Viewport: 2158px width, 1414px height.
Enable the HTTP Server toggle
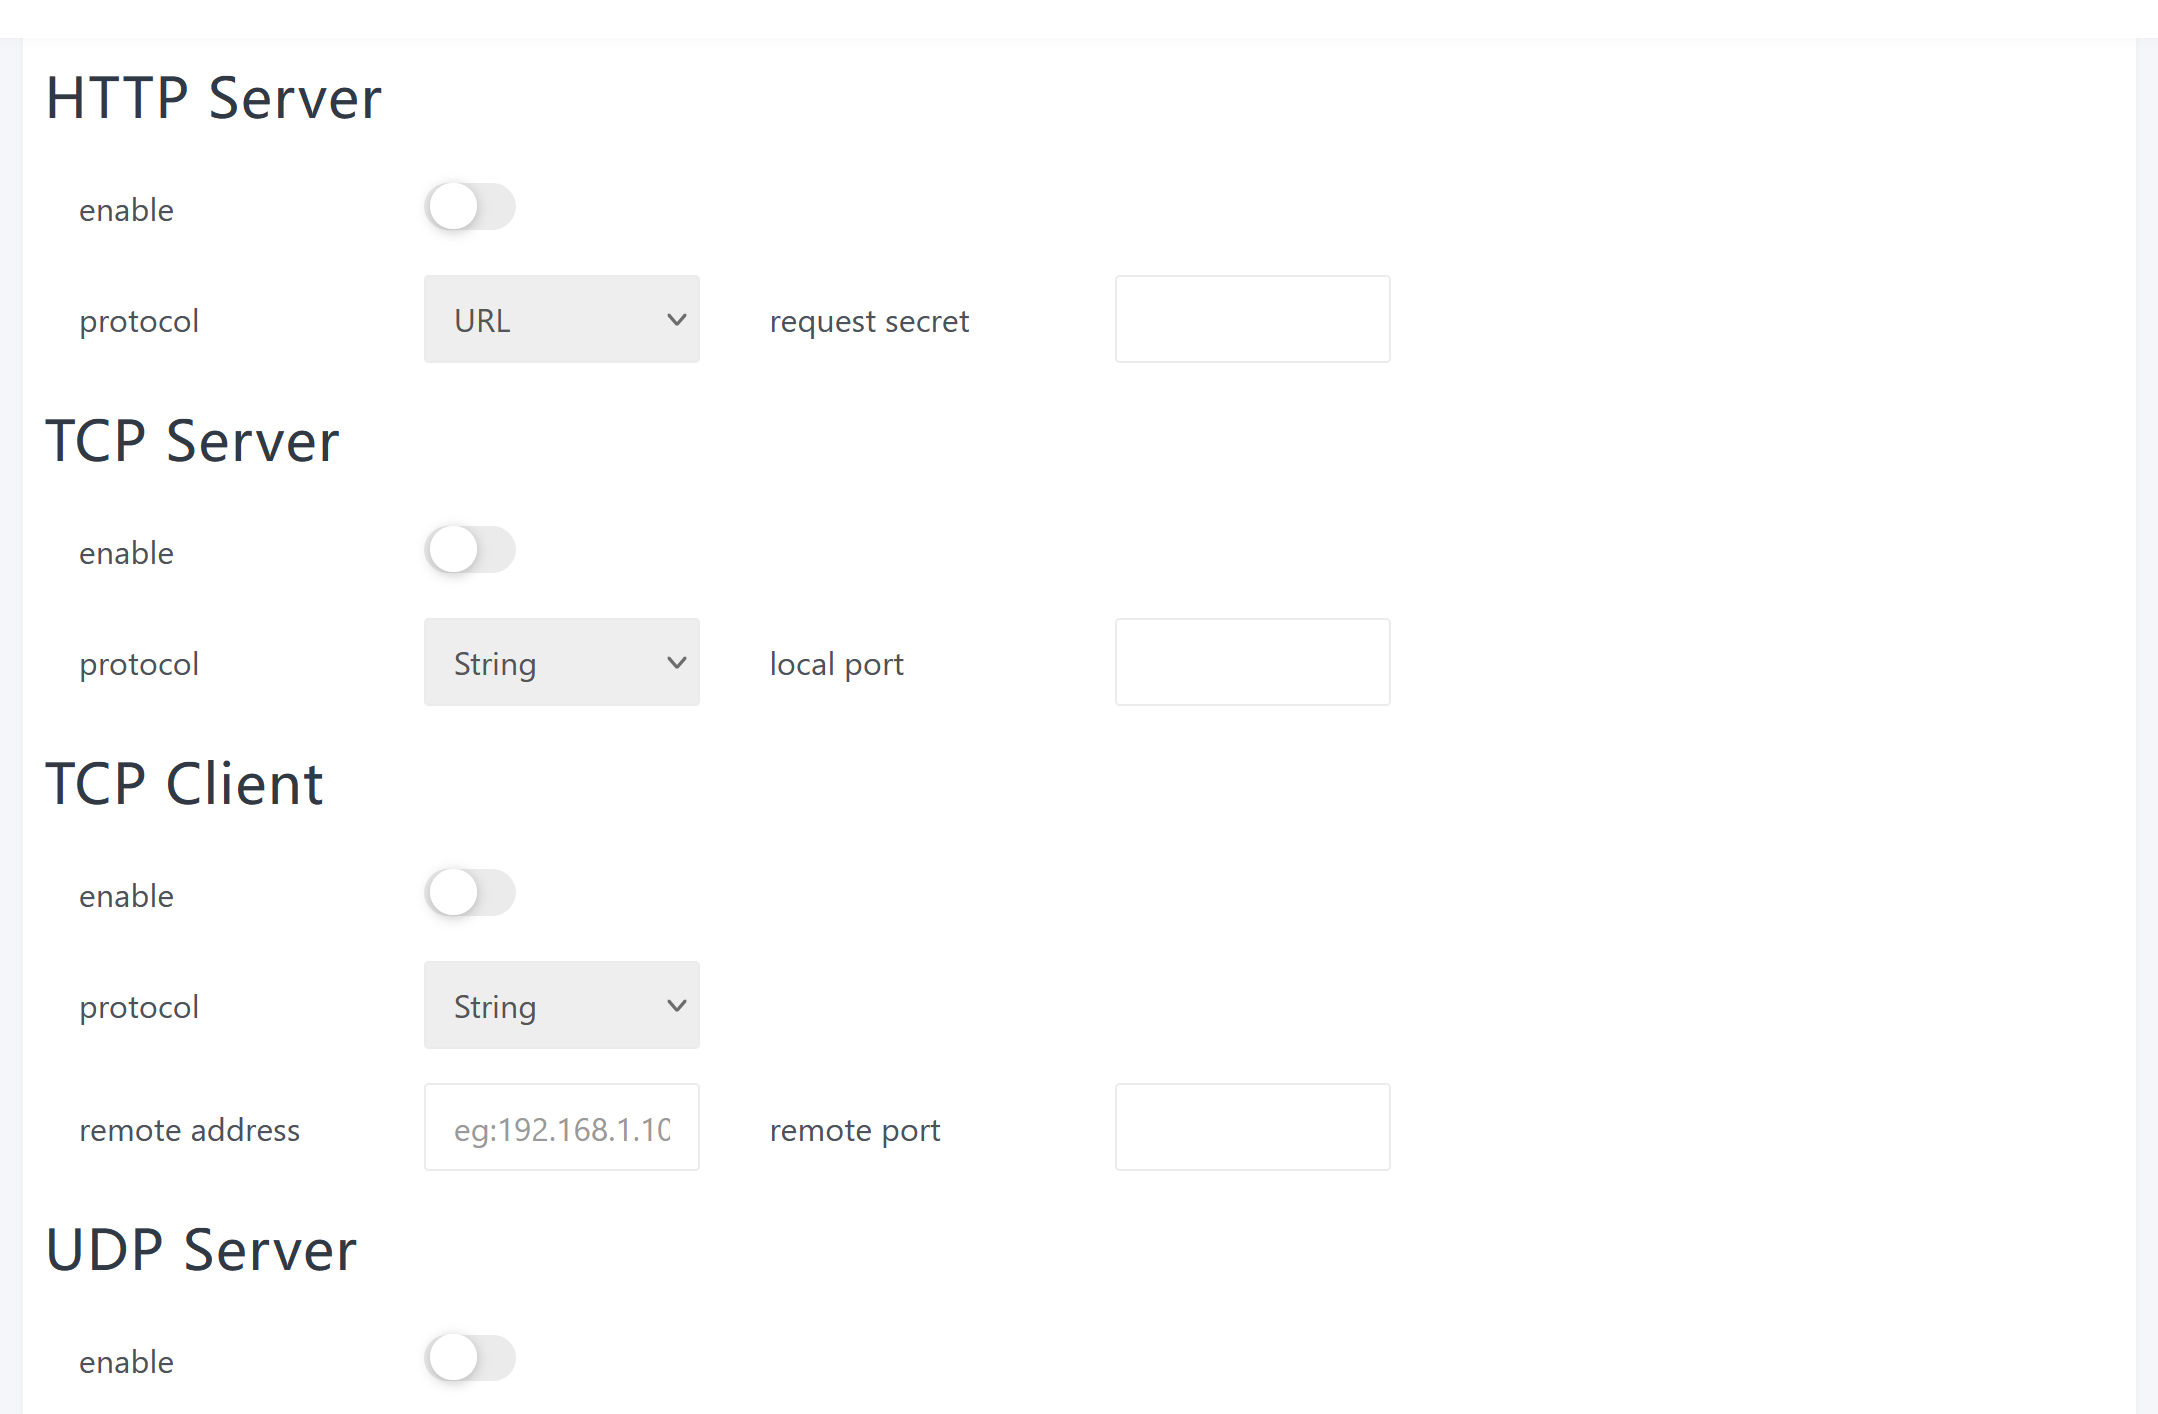pos(469,207)
